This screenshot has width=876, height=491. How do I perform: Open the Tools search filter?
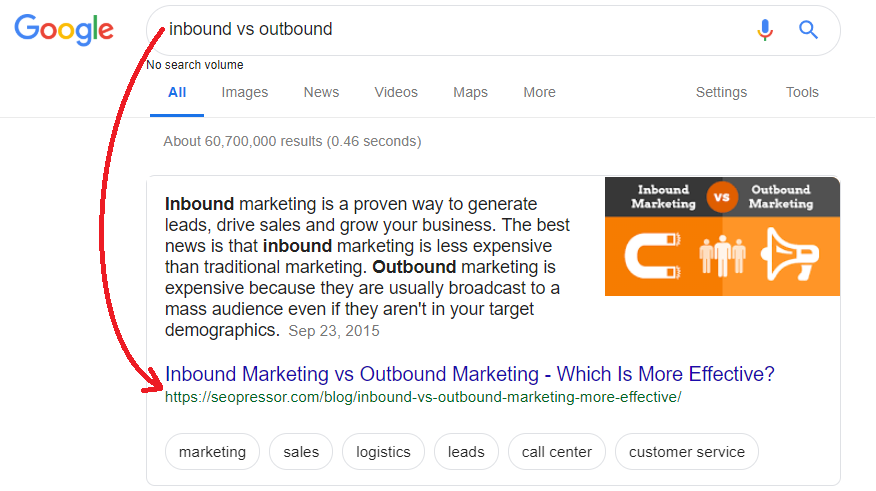802,92
